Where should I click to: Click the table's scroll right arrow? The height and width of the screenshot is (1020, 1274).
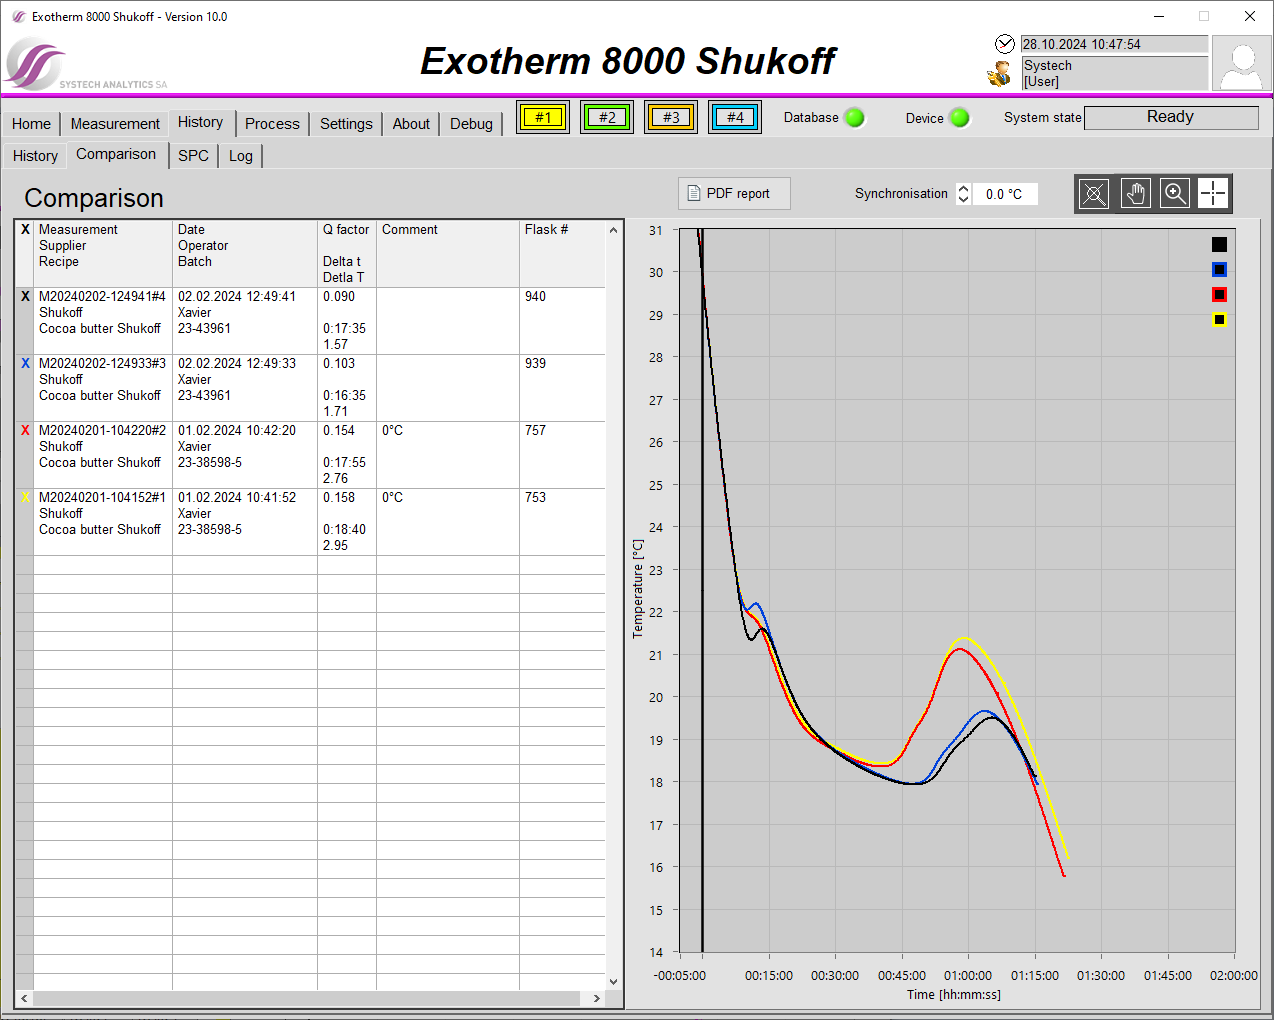pyautogui.click(x=597, y=999)
